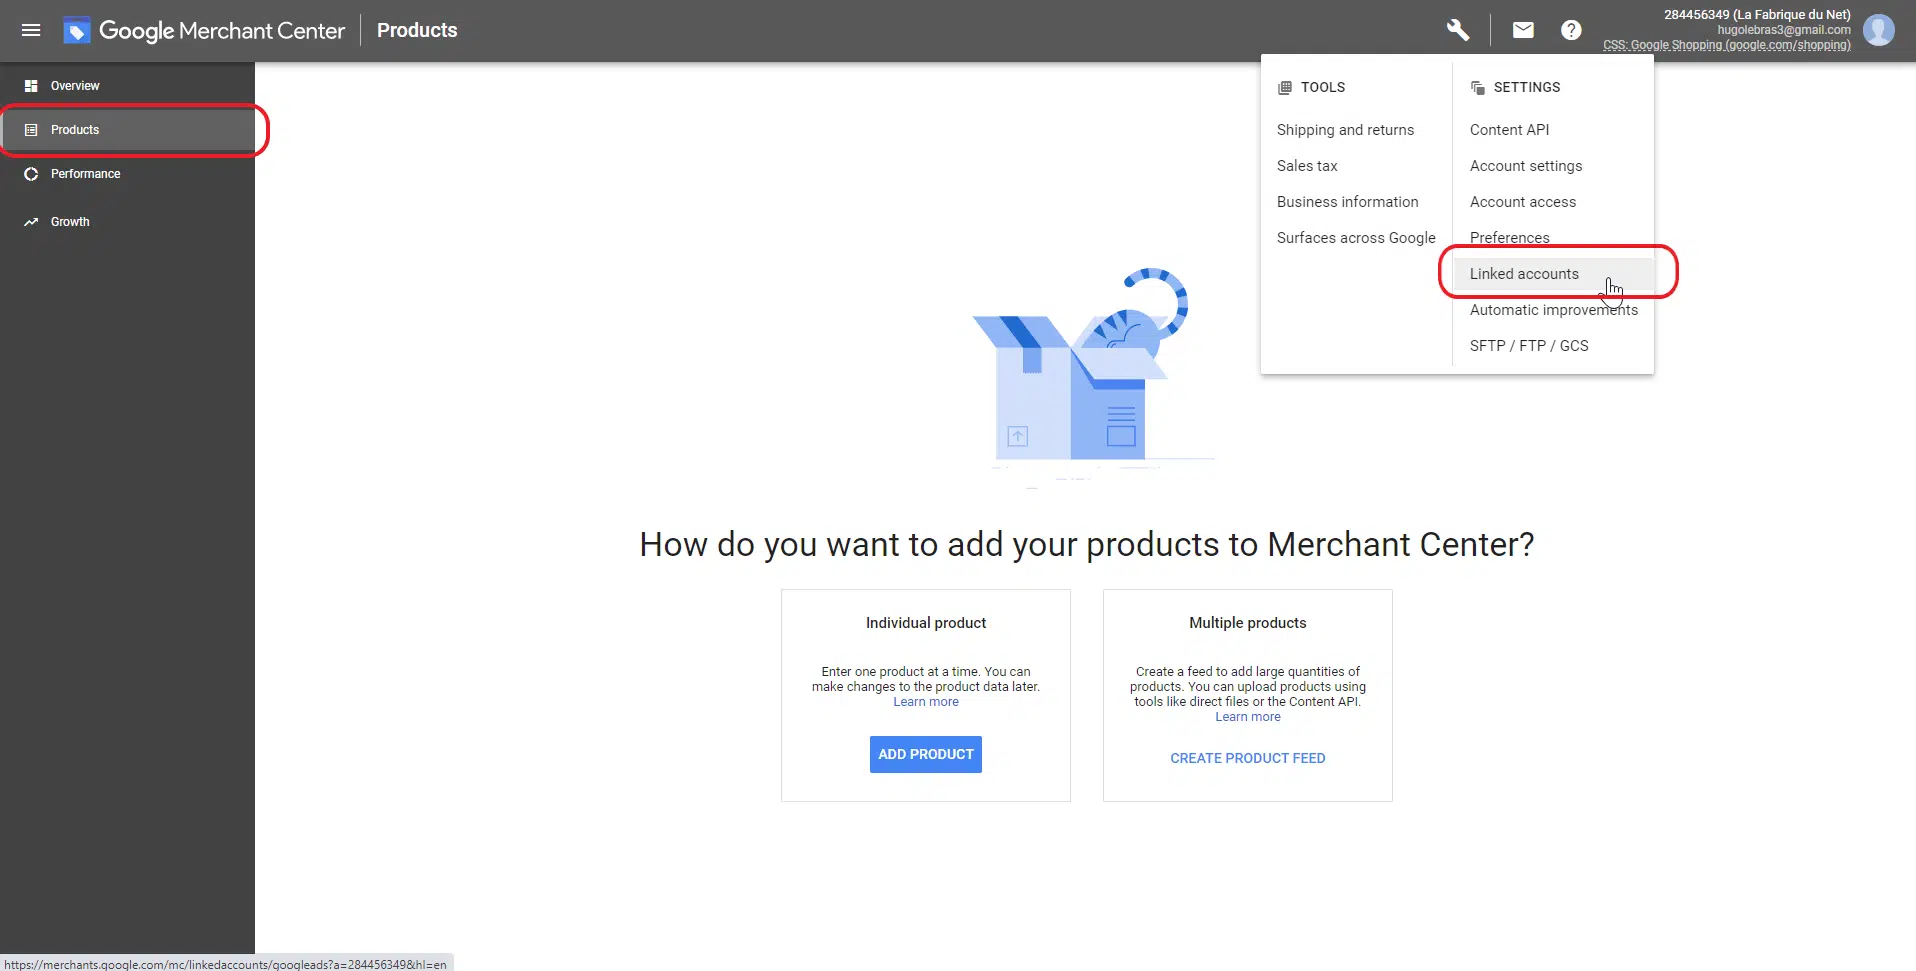Open Performance in the sidebar
This screenshot has width=1916, height=971.
point(85,174)
